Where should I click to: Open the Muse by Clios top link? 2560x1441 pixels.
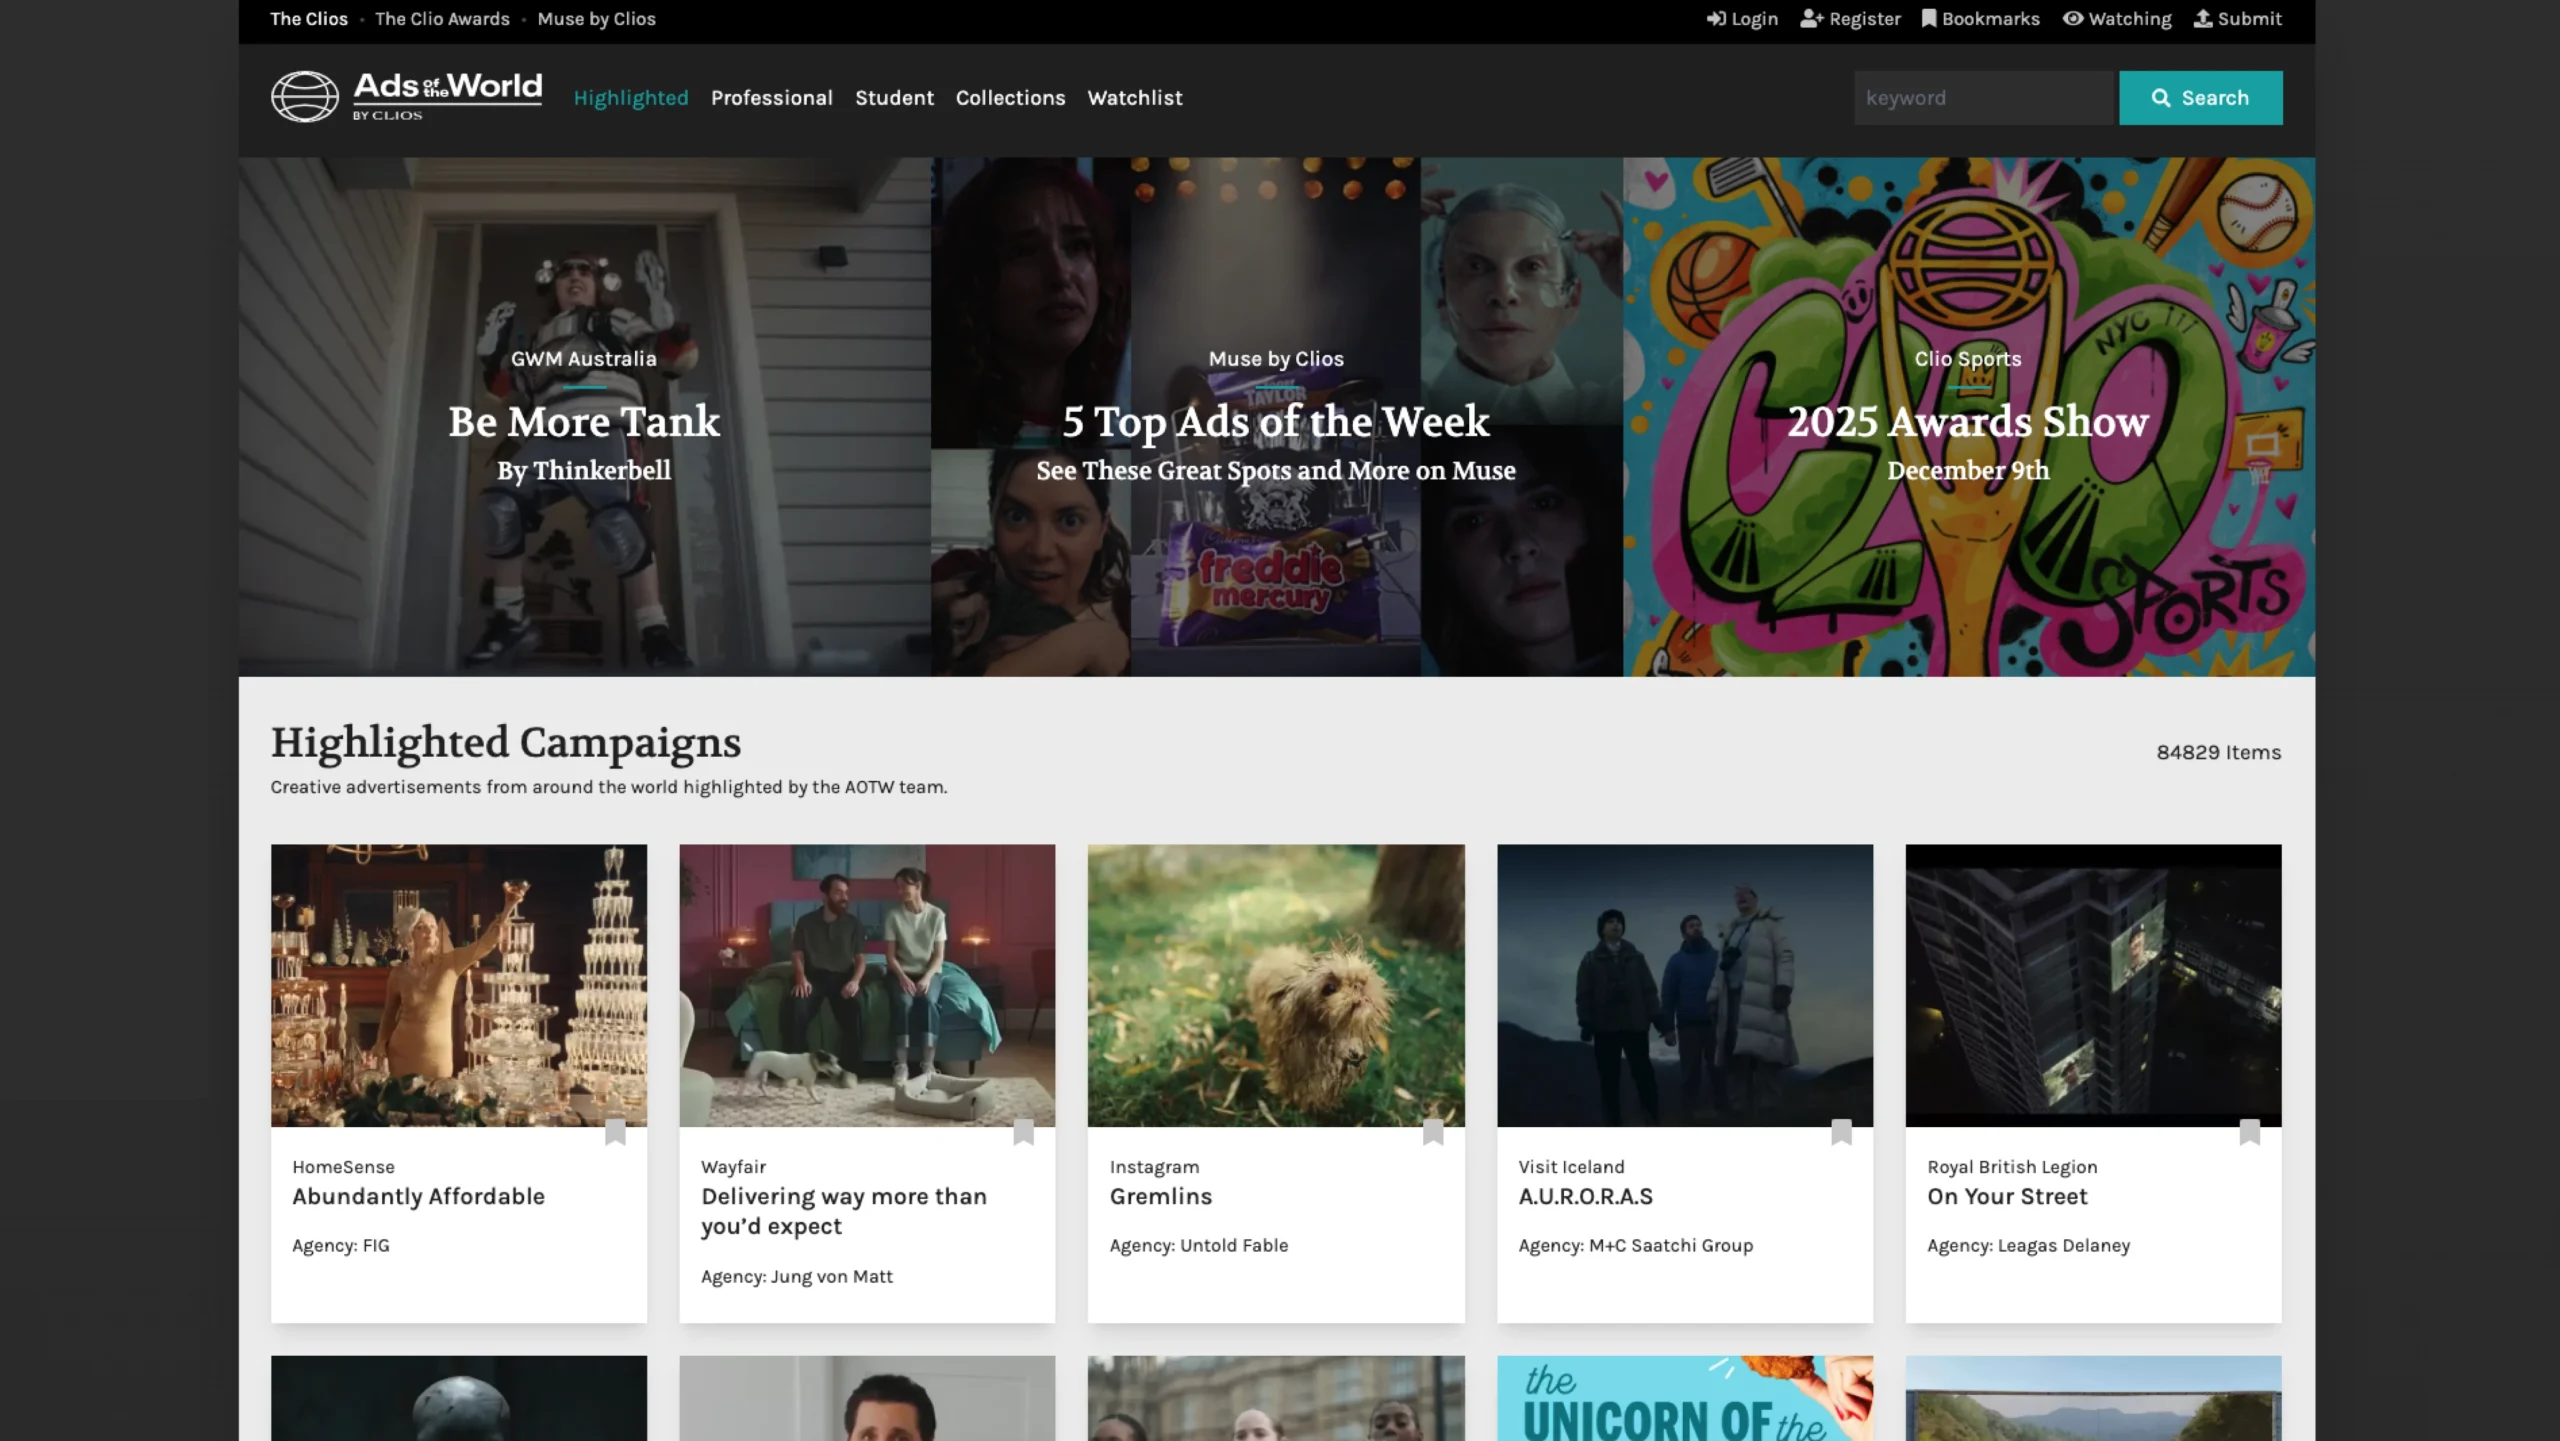596,19
